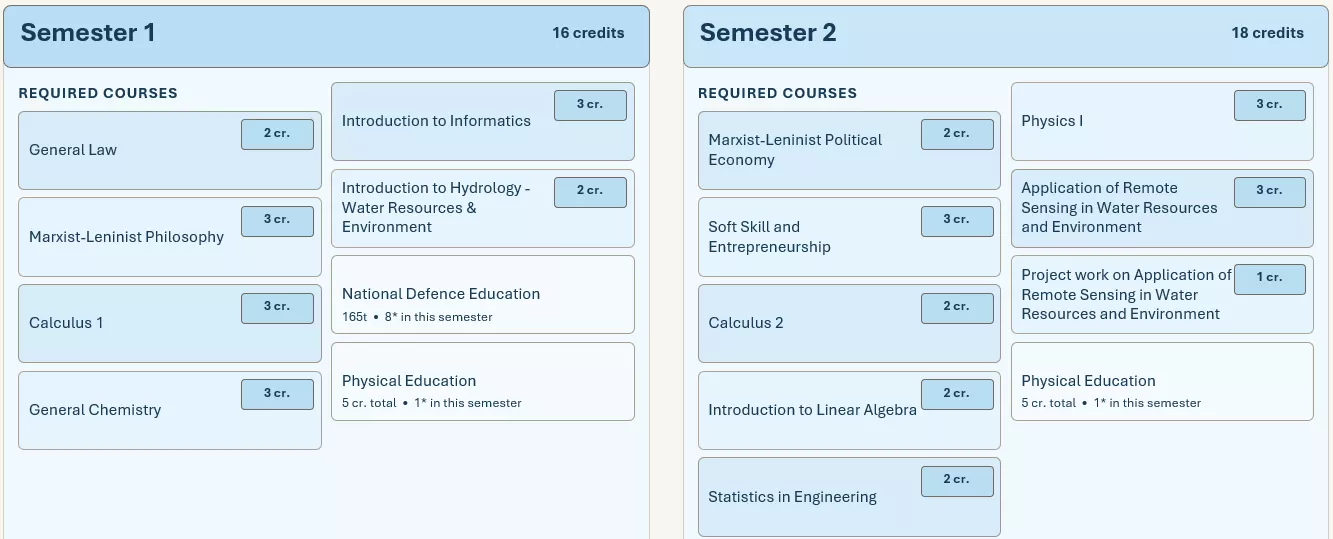1333x539 pixels.
Task: Open Application of Remote Sensing course
Action: point(1162,208)
